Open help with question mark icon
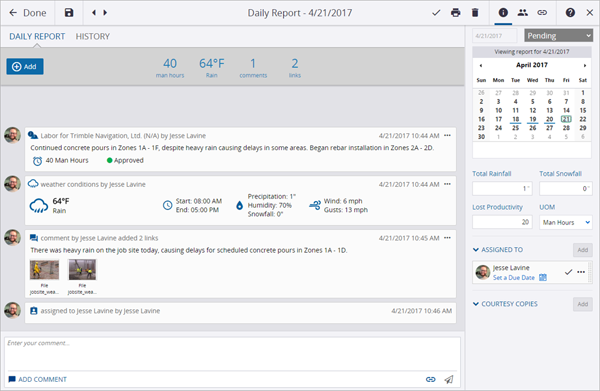The image size is (600, 391). (570, 13)
